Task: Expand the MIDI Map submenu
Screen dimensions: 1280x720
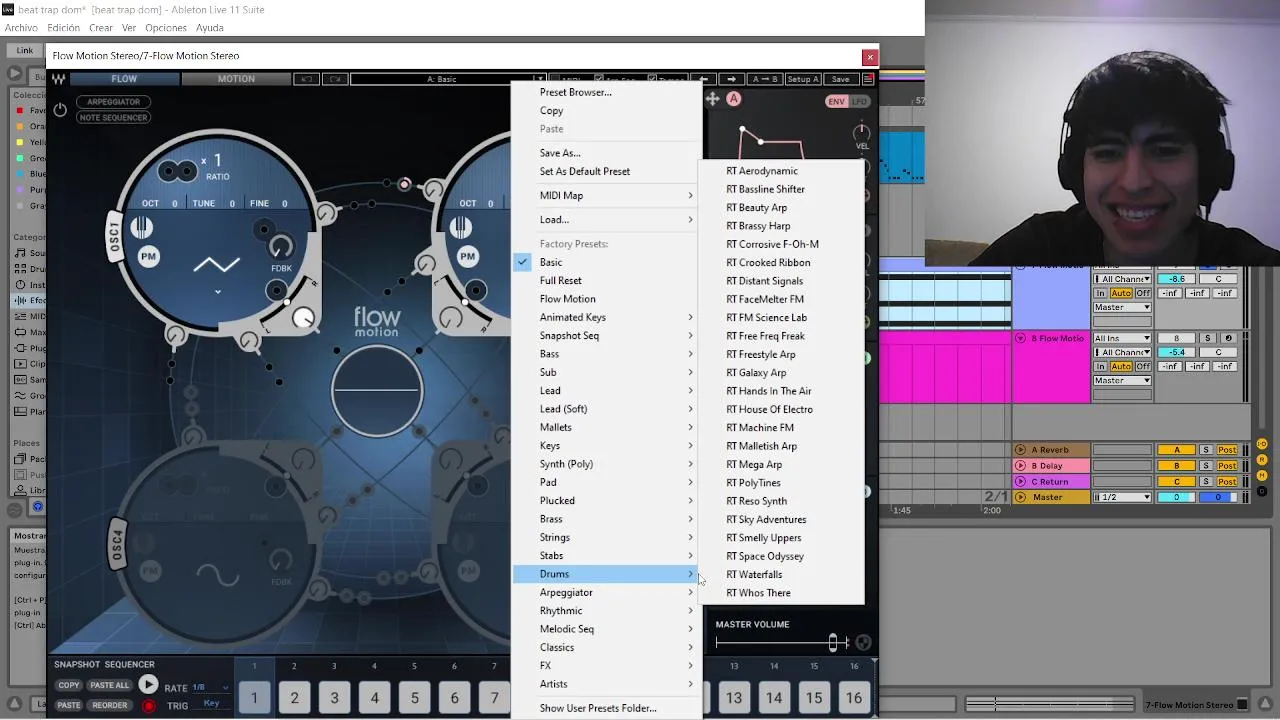Action: tap(606, 196)
